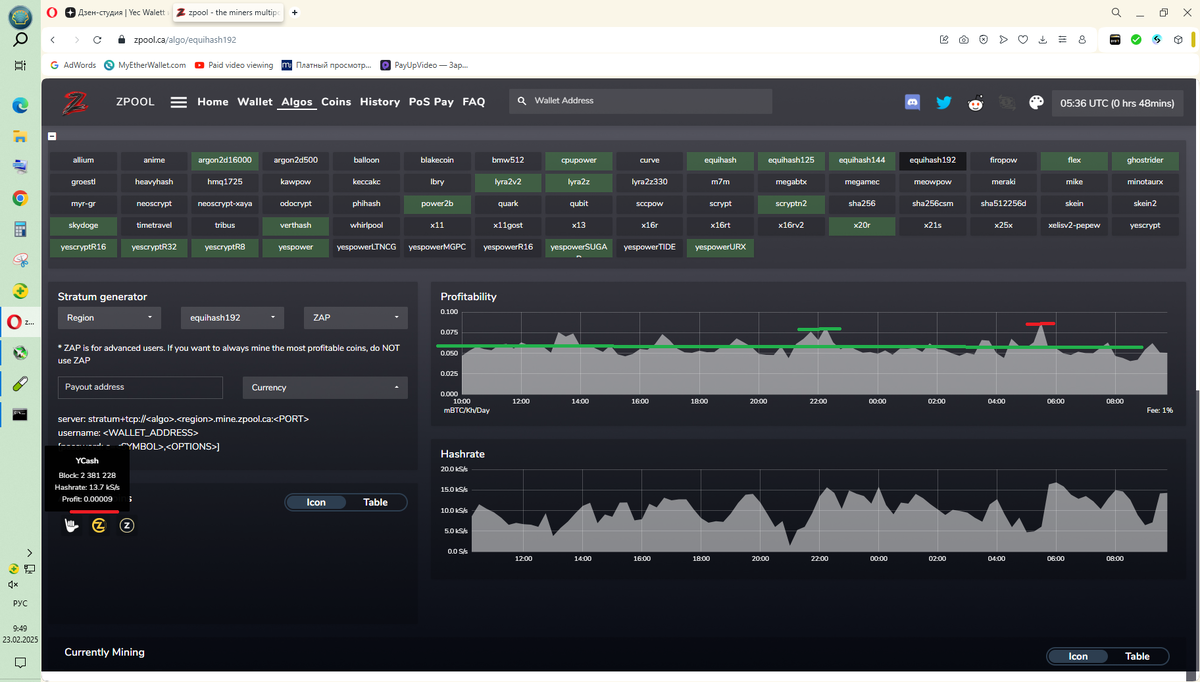Screen dimensions: 1200x682
Task: Click the Windows taskbar search icon
Action: click(x=20, y=40)
